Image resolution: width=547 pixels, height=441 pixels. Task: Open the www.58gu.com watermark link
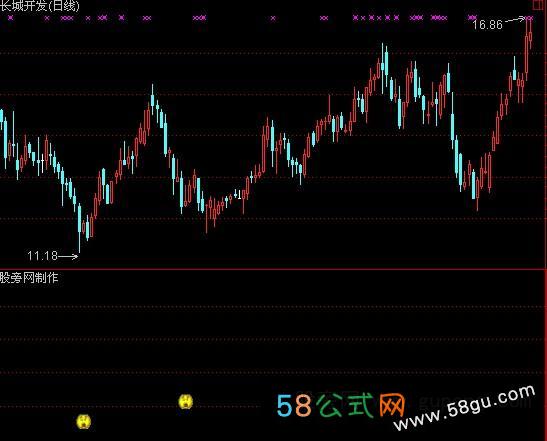[464, 408]
